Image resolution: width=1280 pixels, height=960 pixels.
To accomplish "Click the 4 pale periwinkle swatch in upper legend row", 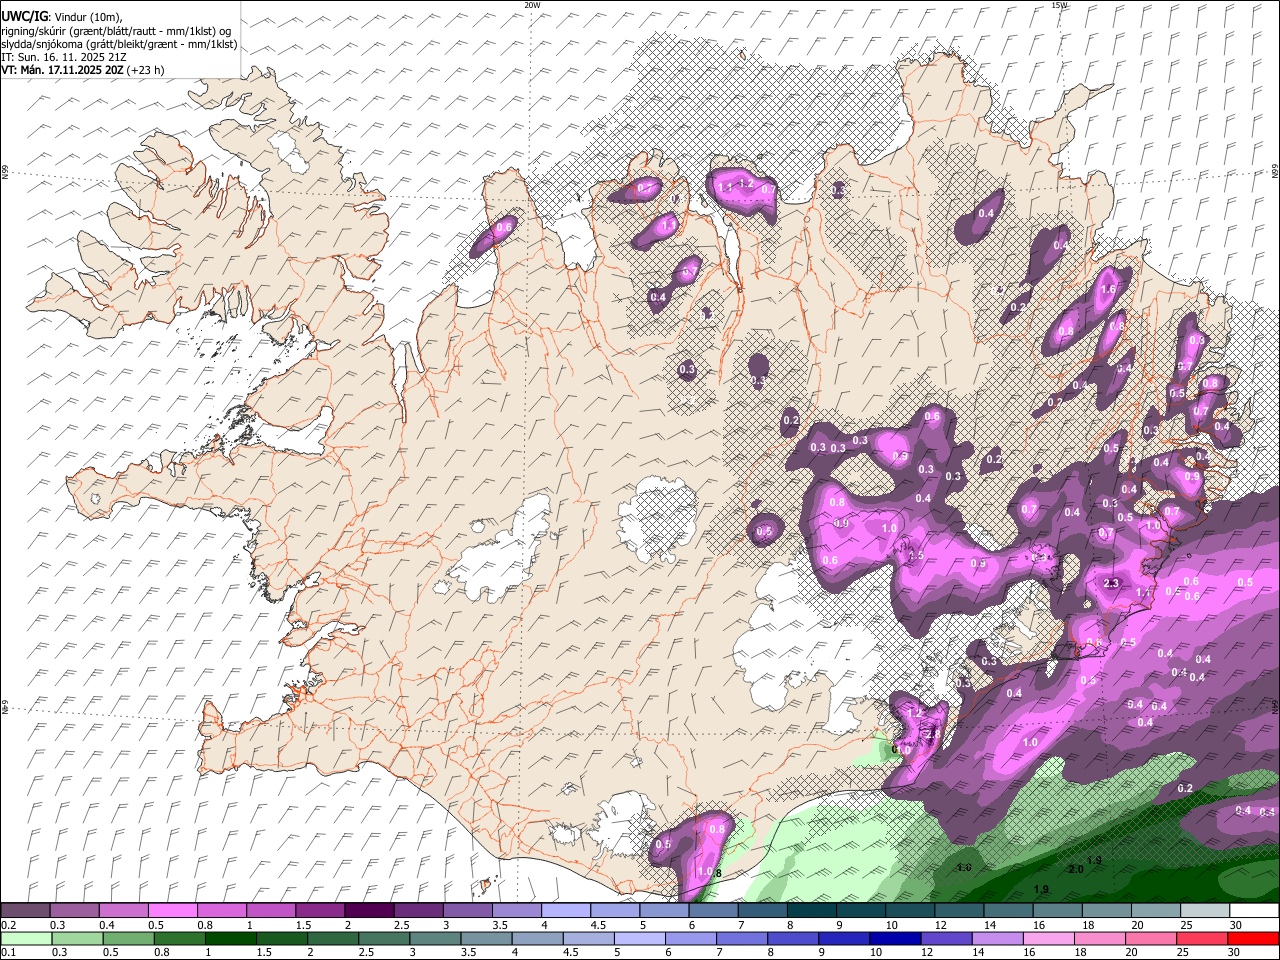I will click(x=566, y=911).
